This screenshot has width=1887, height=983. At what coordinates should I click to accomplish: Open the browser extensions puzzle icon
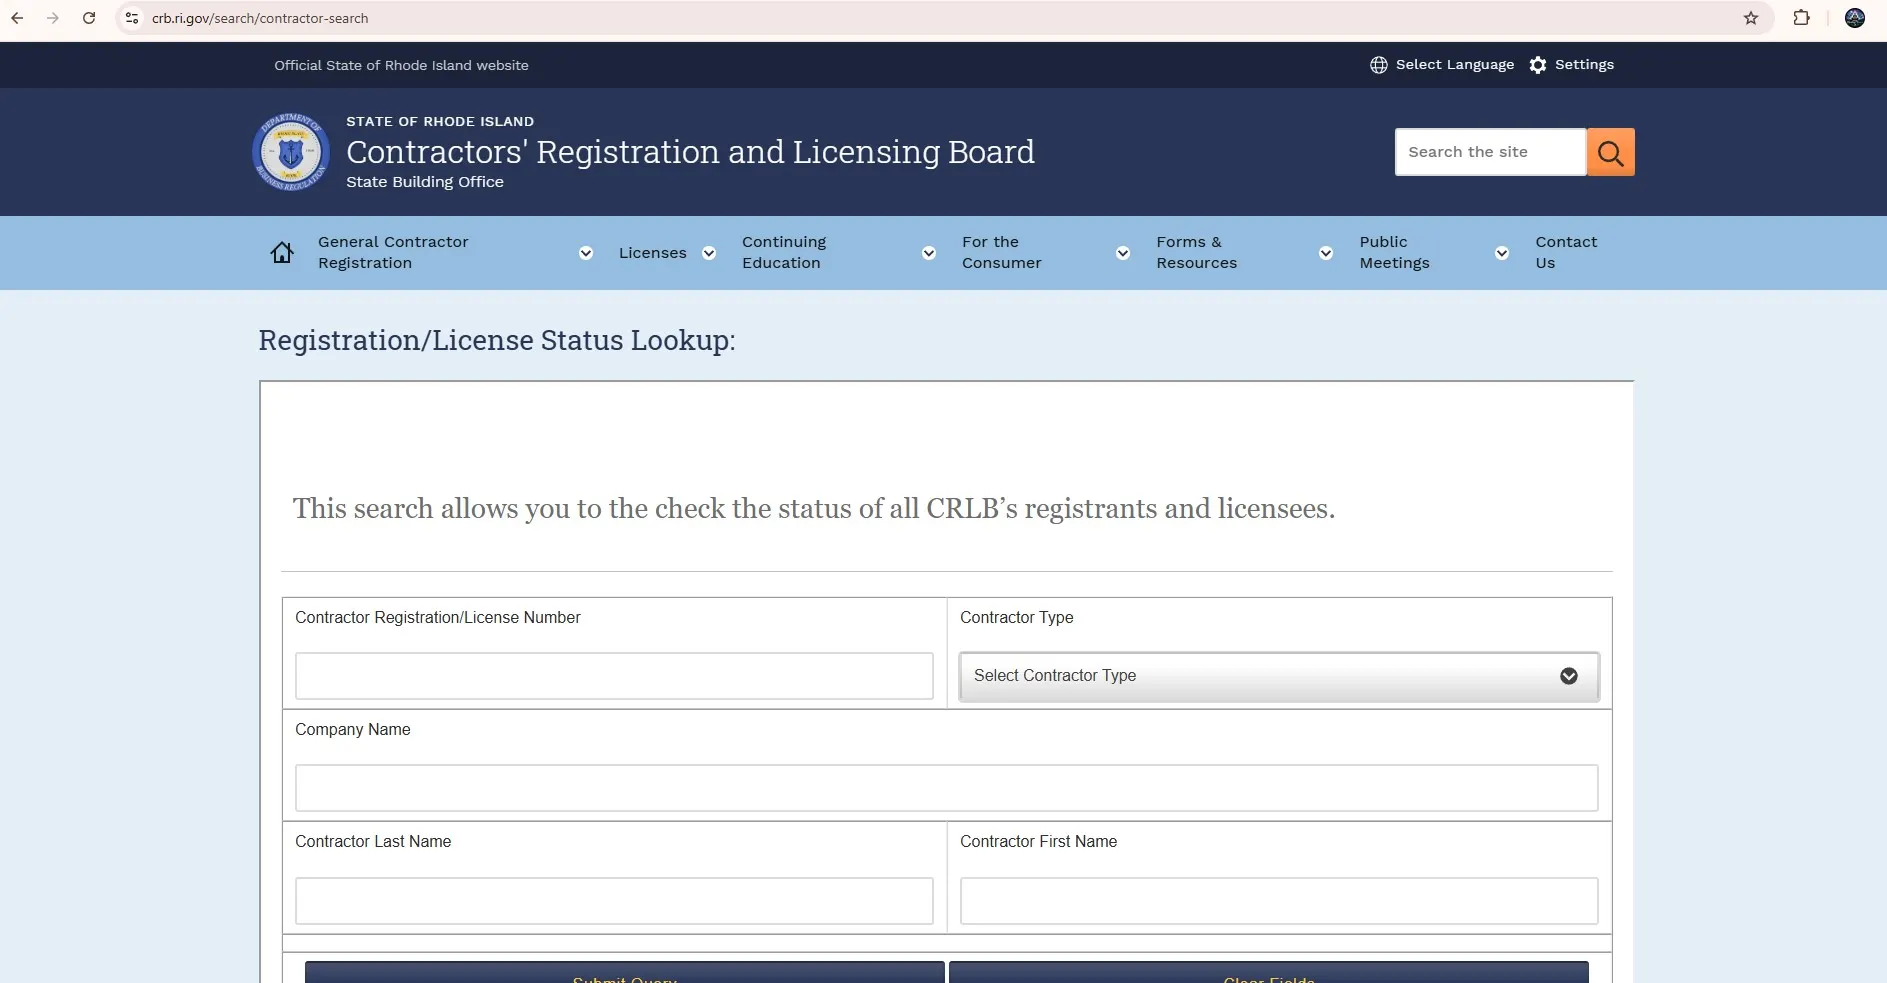[1802, 18]
